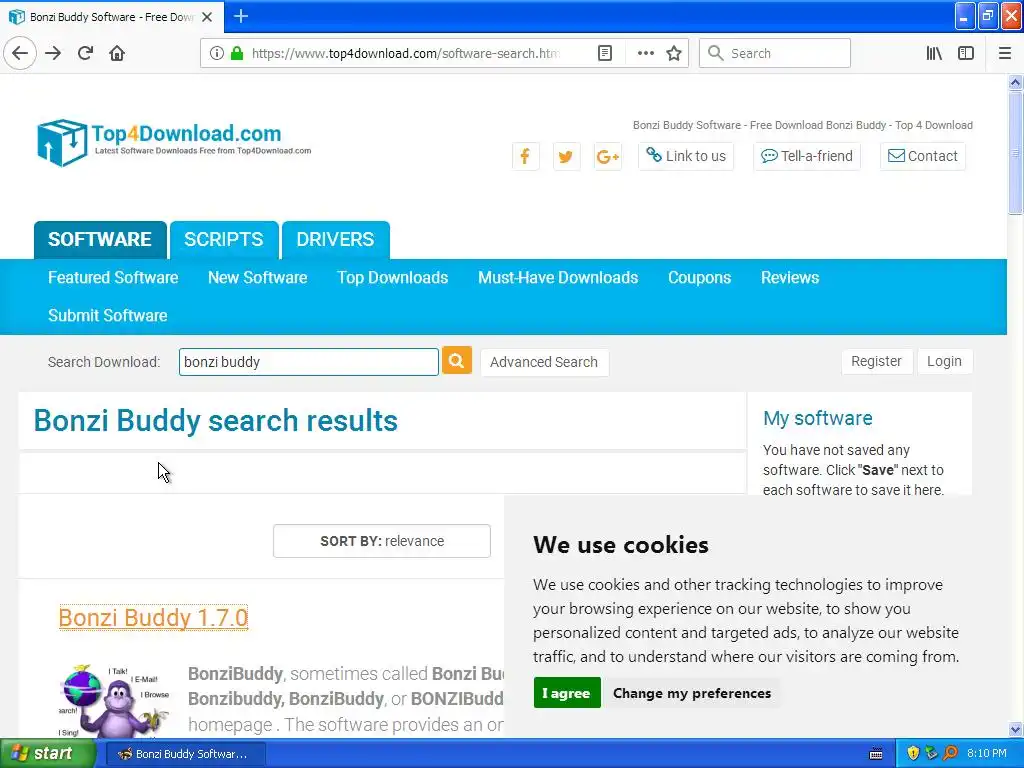Viewport: 1024px width, 768px height.
Task: Click the orange search magnifier button
Action: [x=456, y=360]
